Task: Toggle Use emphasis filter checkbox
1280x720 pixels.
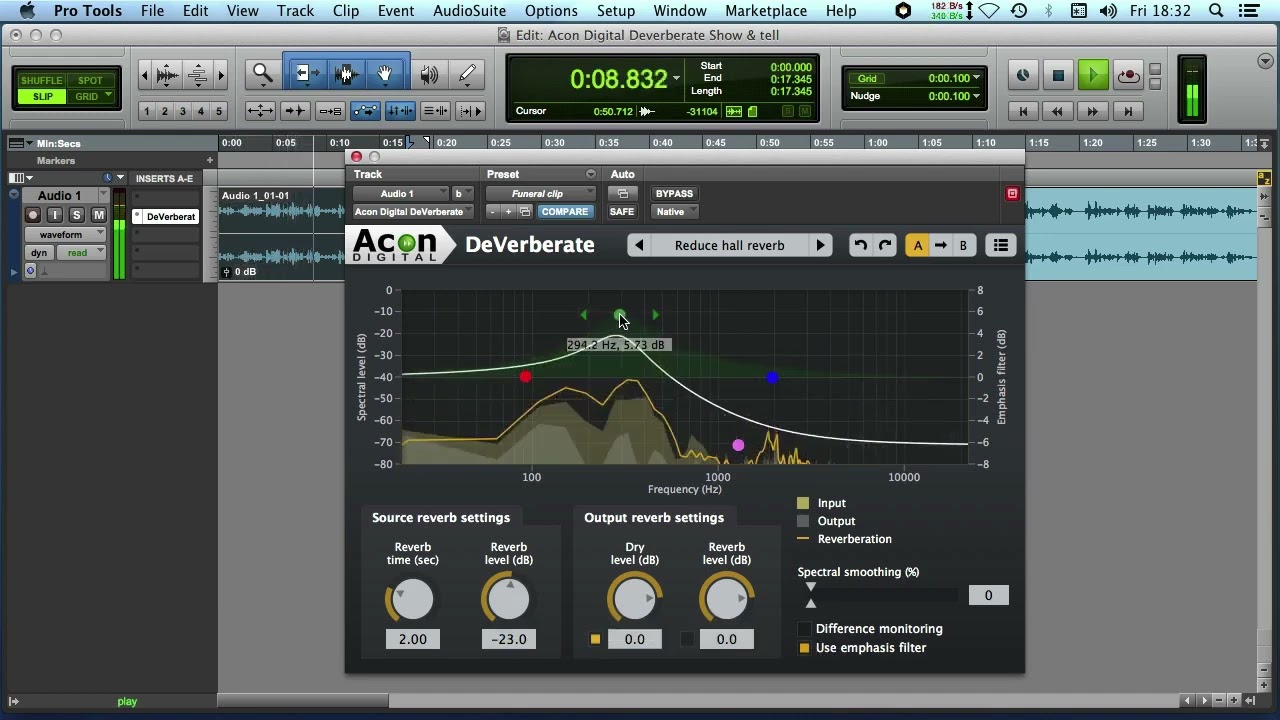Action: 804,648
